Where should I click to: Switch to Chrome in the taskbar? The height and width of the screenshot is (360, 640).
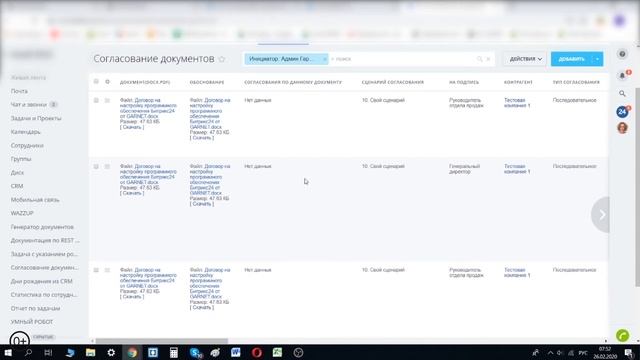(x=132, y=353)
